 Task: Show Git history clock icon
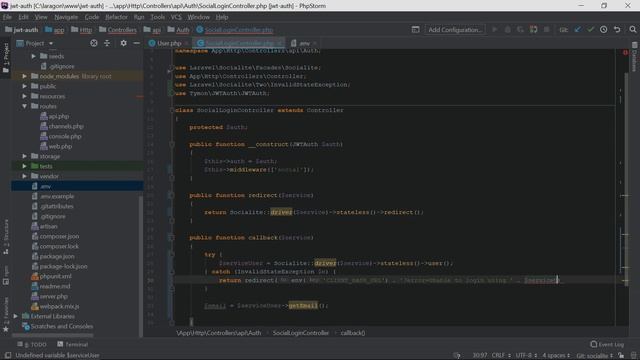click(603, 30)
